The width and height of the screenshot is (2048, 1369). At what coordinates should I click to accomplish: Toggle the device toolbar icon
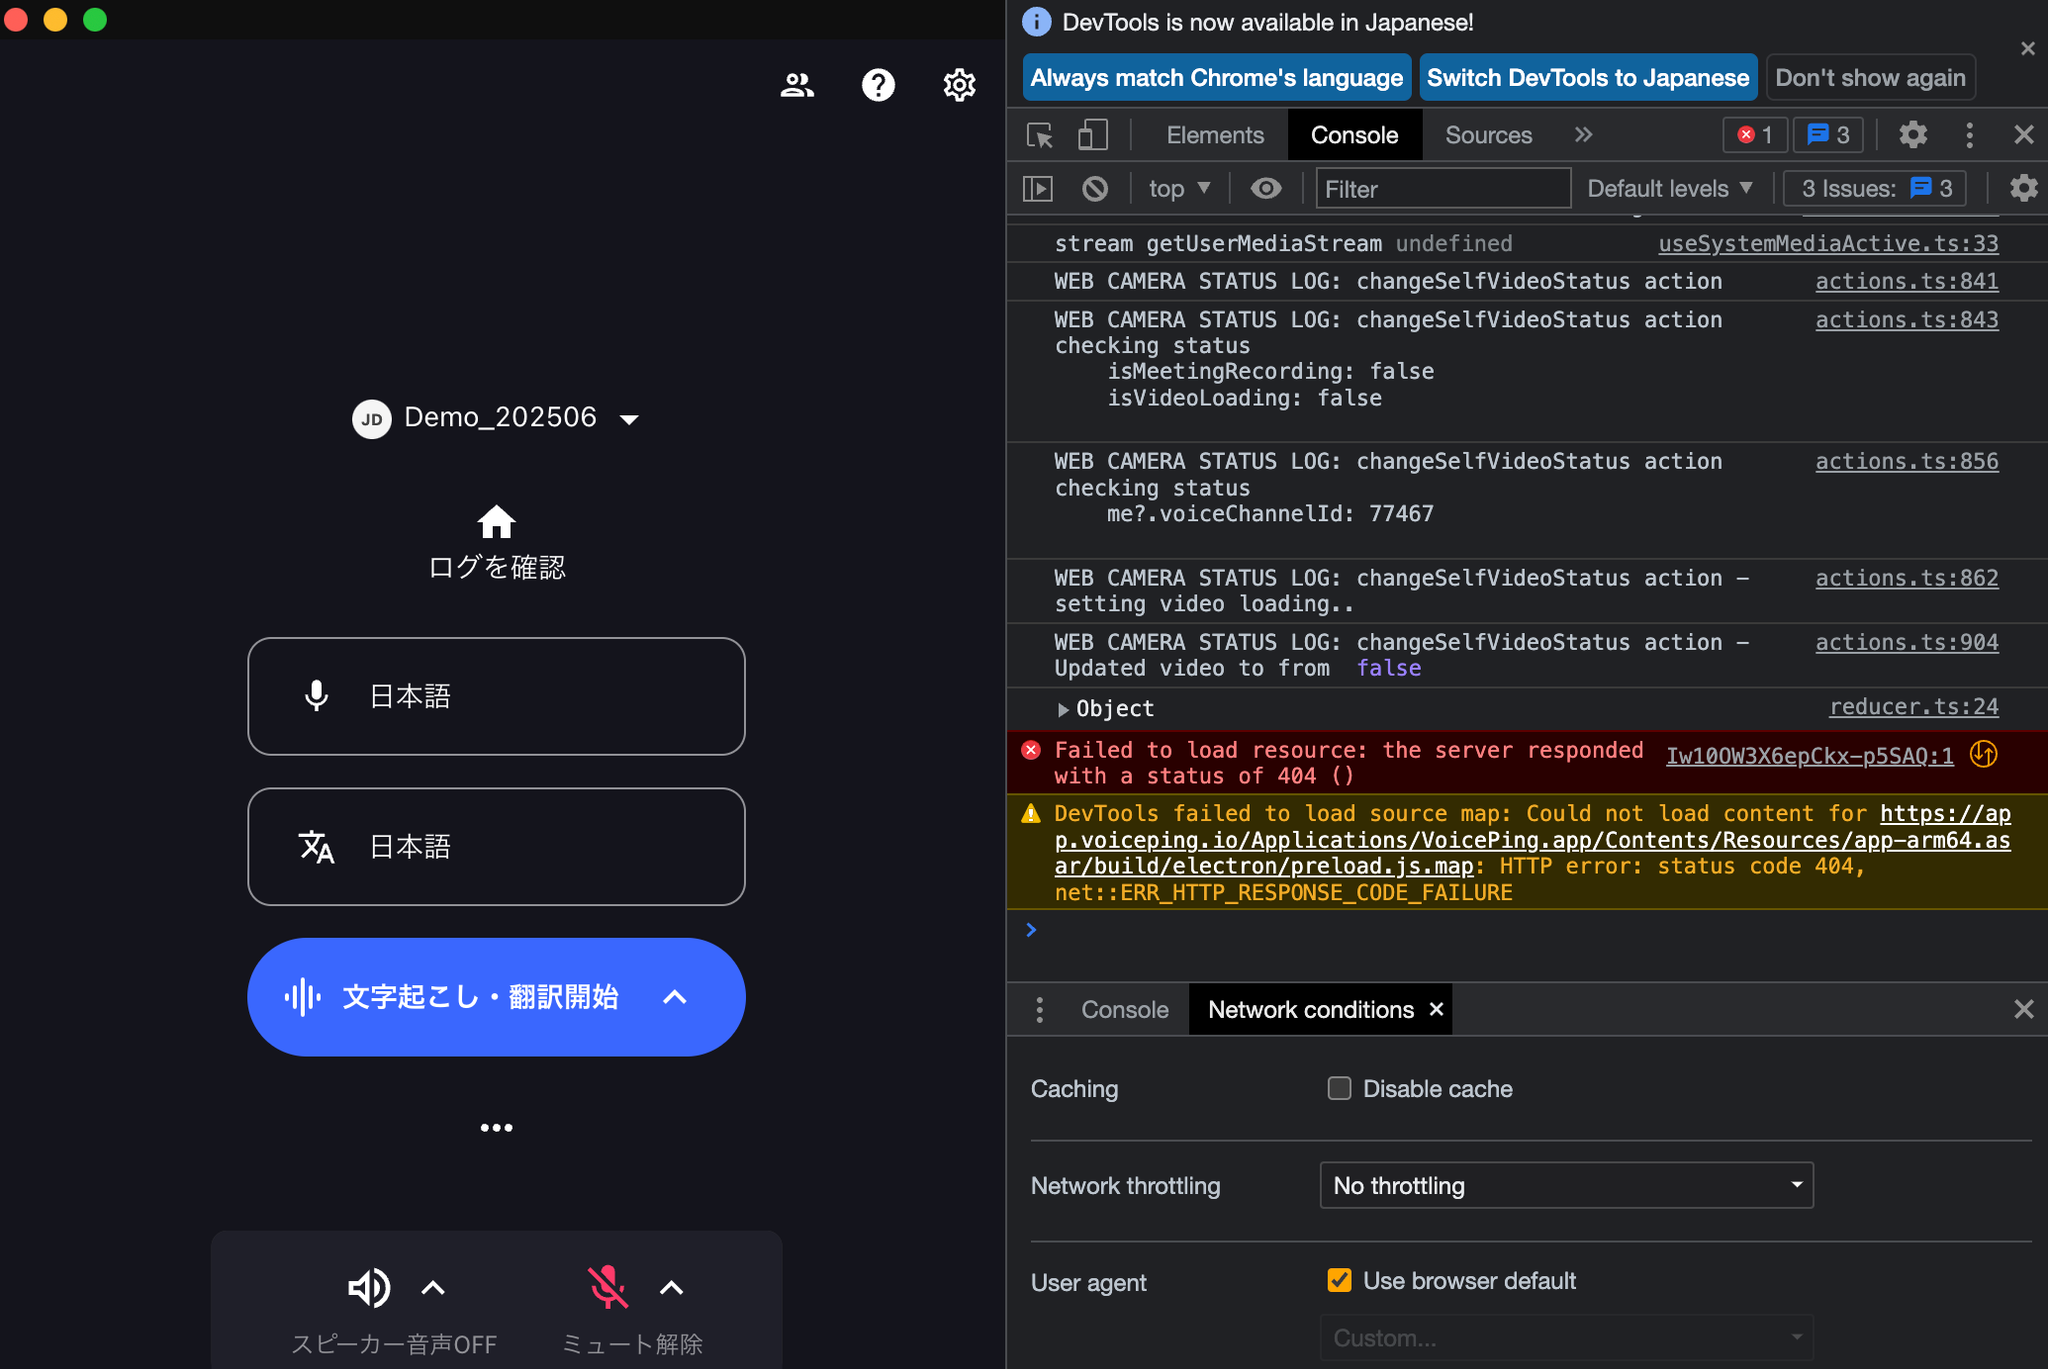click(x=1092, y=135)
